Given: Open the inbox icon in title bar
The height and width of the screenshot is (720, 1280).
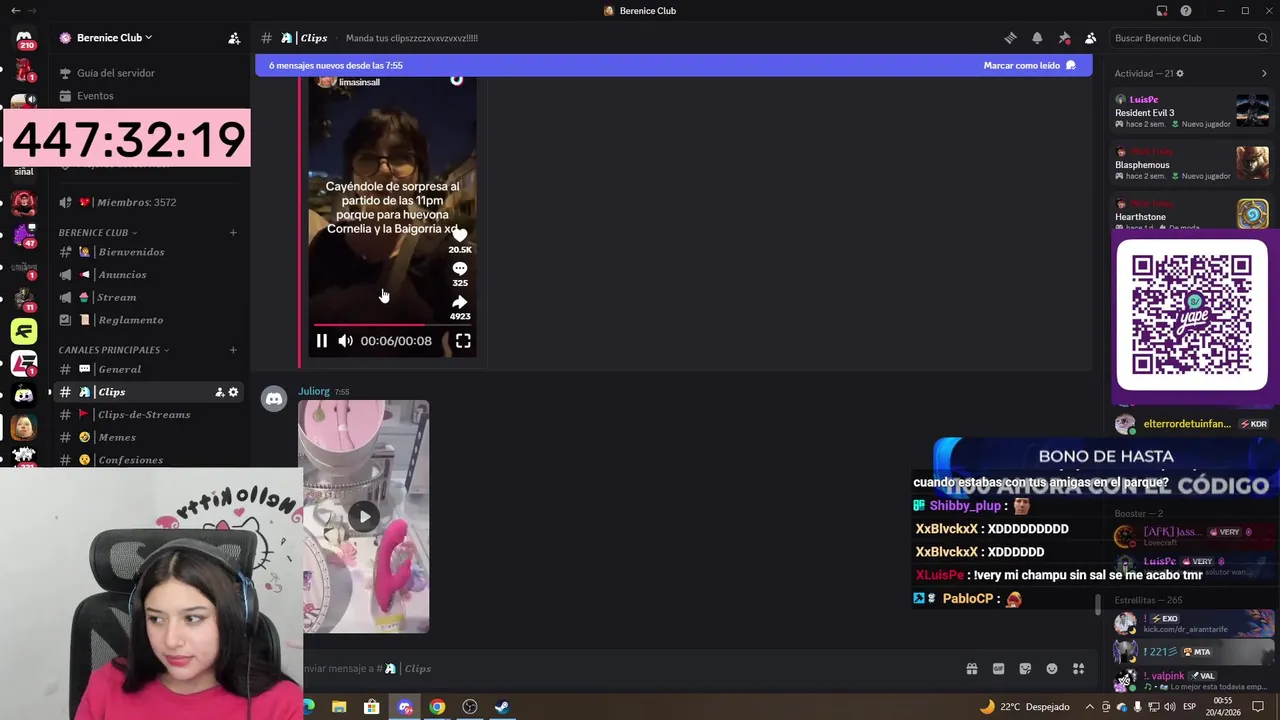Looking at the screenshot, I should 1162,11.
